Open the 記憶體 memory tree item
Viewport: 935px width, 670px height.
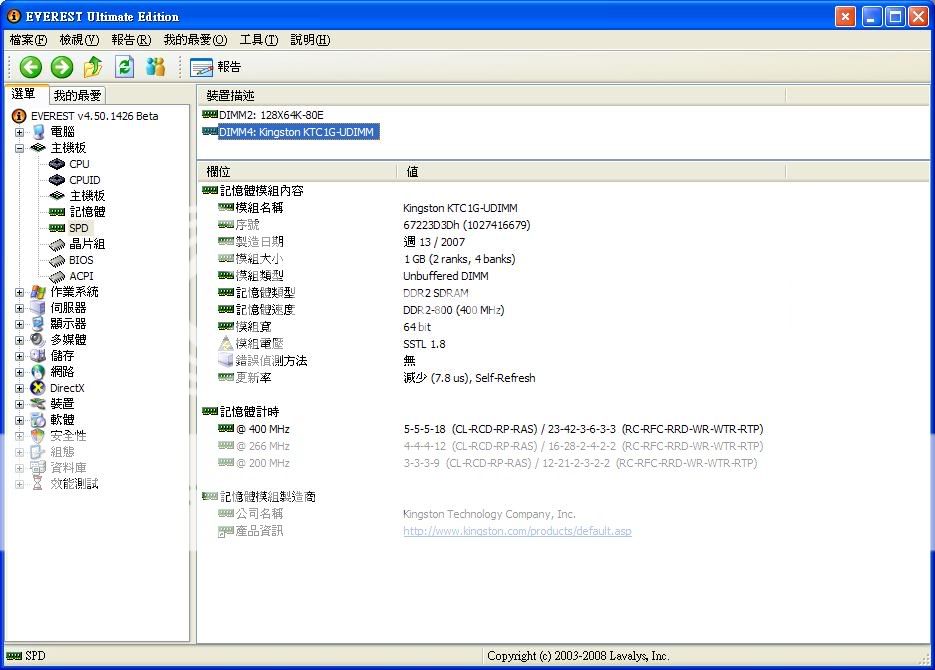pyautogui.click(x=87, y=212)
